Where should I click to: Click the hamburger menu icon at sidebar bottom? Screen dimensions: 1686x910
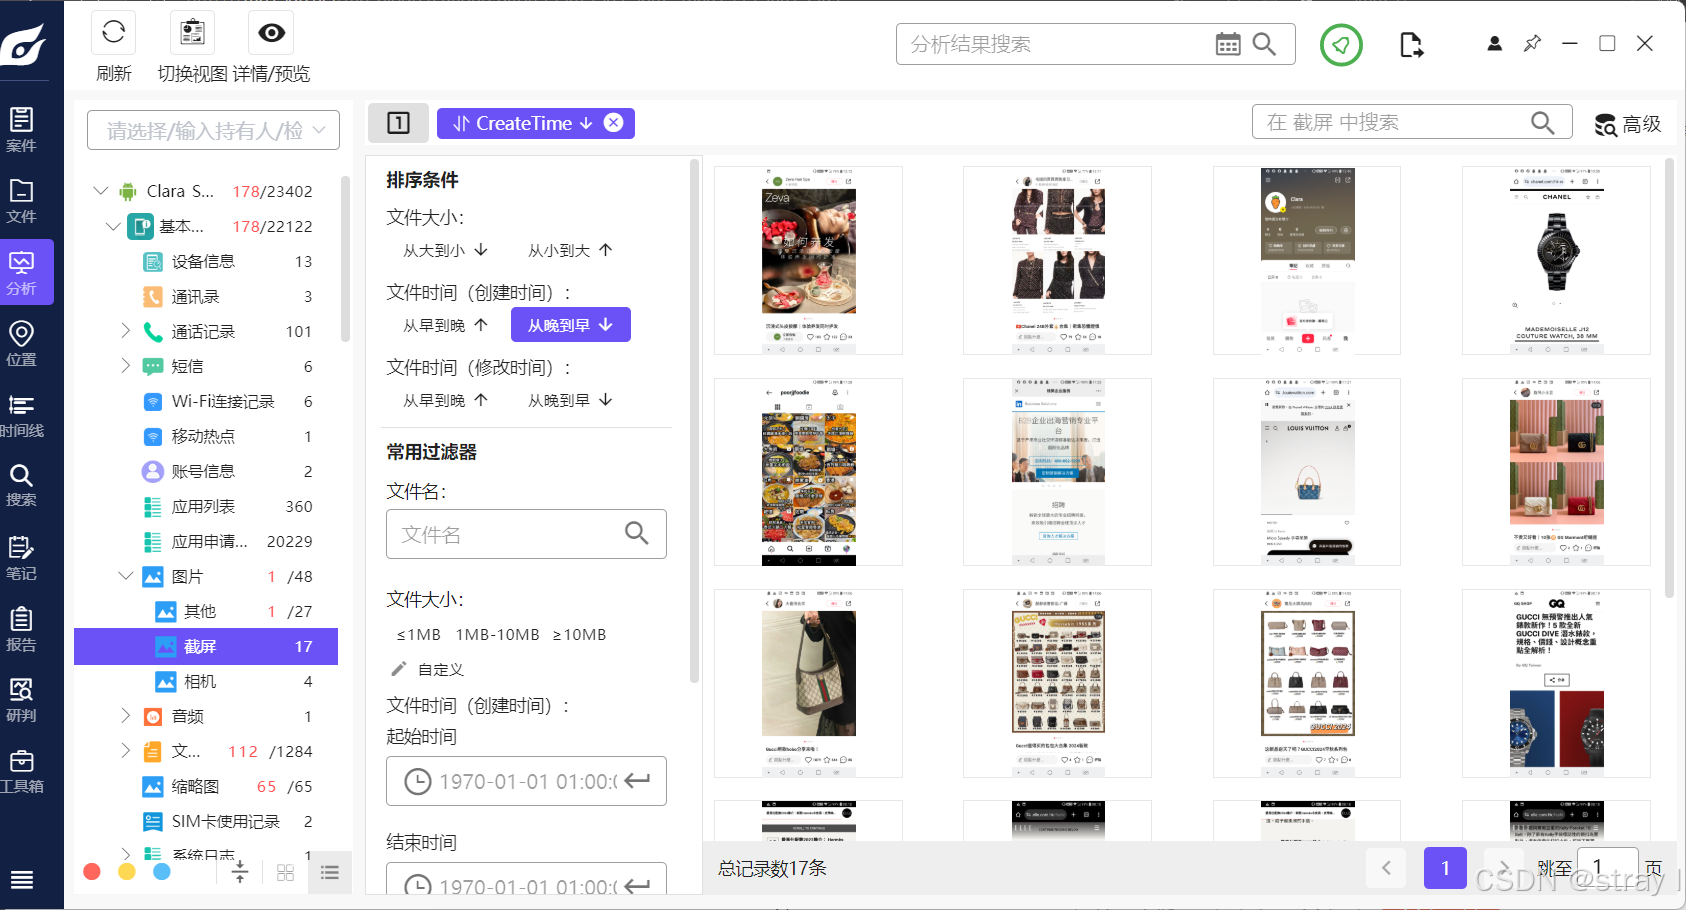point(22,879)
